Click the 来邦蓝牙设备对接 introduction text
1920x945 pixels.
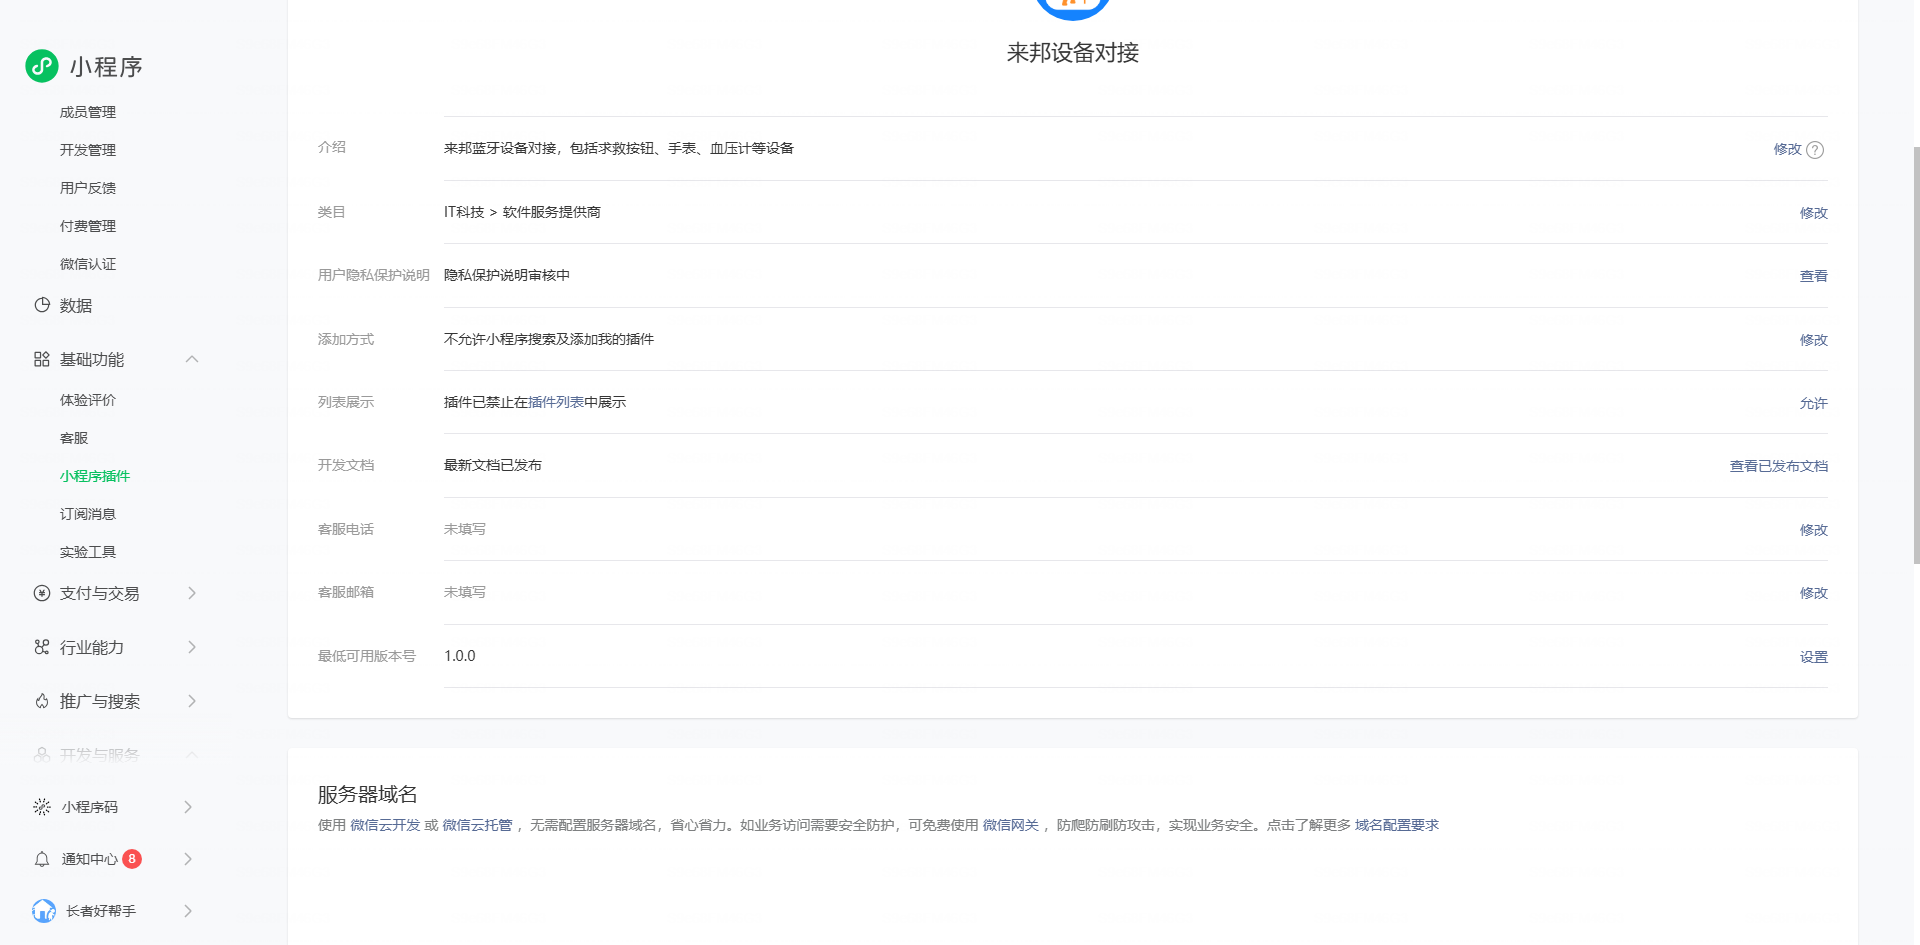tap(619, 148)
